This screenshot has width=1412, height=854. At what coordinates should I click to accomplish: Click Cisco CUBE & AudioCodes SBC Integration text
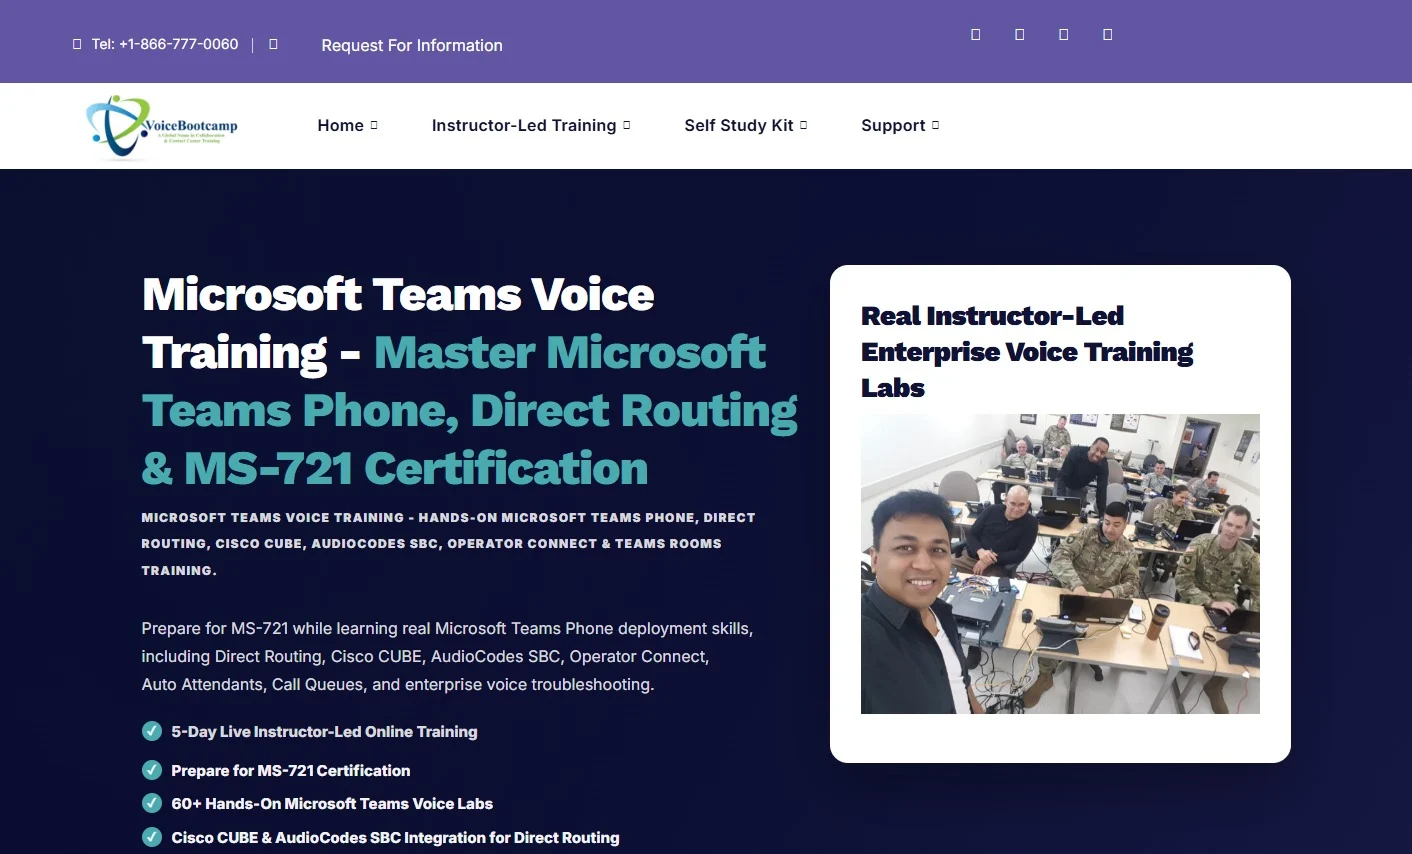(x=395, y=837)
